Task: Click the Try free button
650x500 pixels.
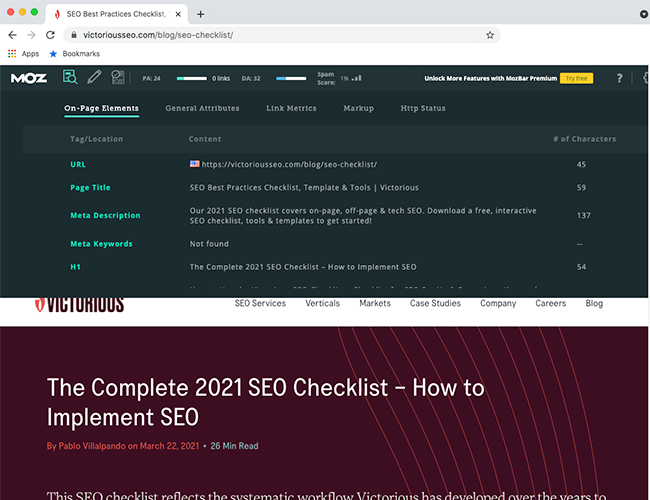Action: (x=576, y=78)
